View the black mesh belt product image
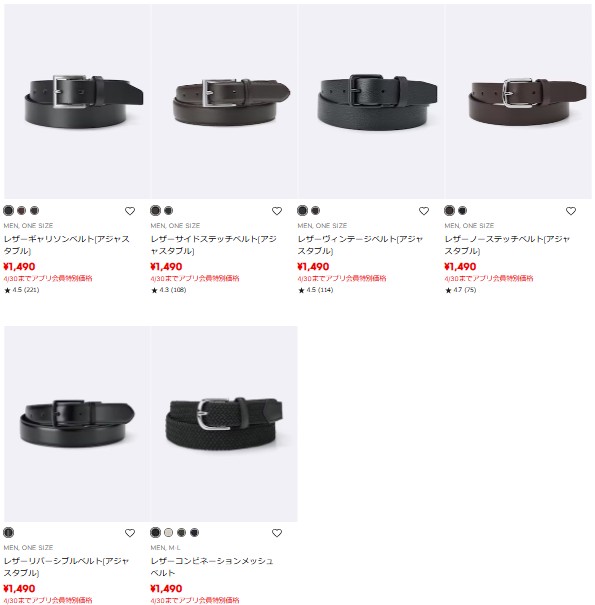This screenshot has height=605, width=595. (x=224, y=424)
